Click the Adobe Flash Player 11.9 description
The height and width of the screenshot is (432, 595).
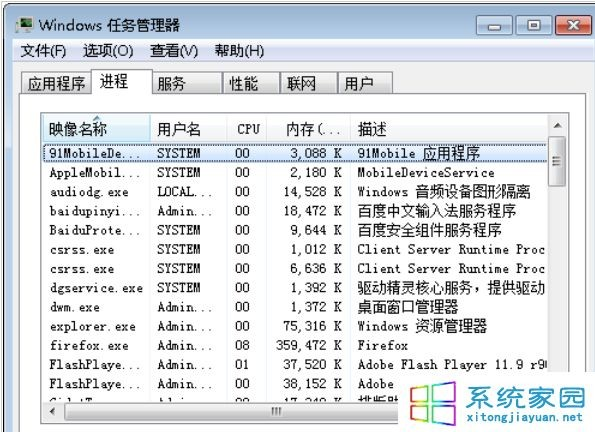tap(452, 364)
